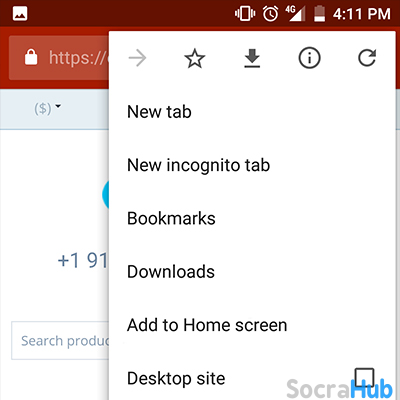
Task: Open the image notification in the status bar
Action: [x=20, y=14]
